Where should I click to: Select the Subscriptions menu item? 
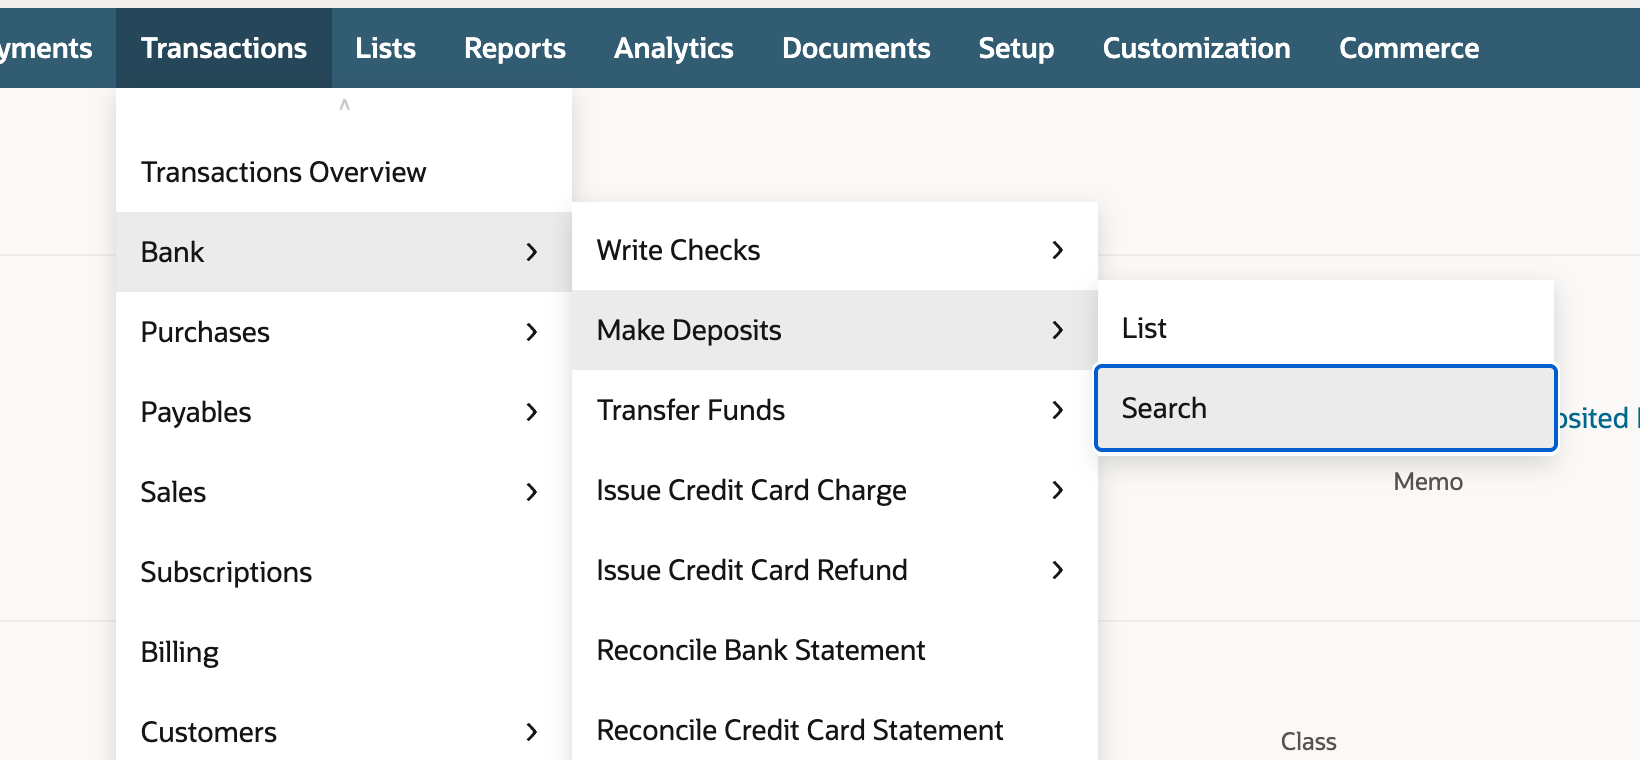click(344, 572)
